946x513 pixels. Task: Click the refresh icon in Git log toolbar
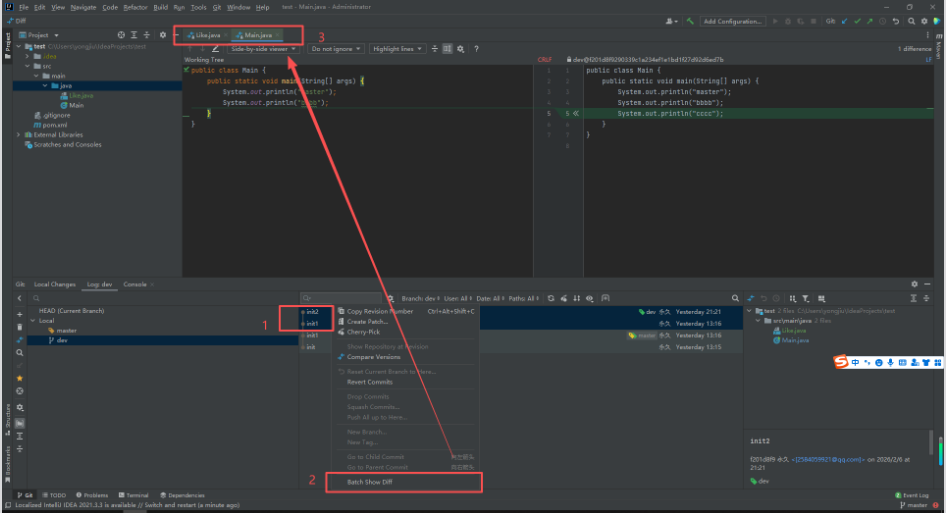[551, 298]
